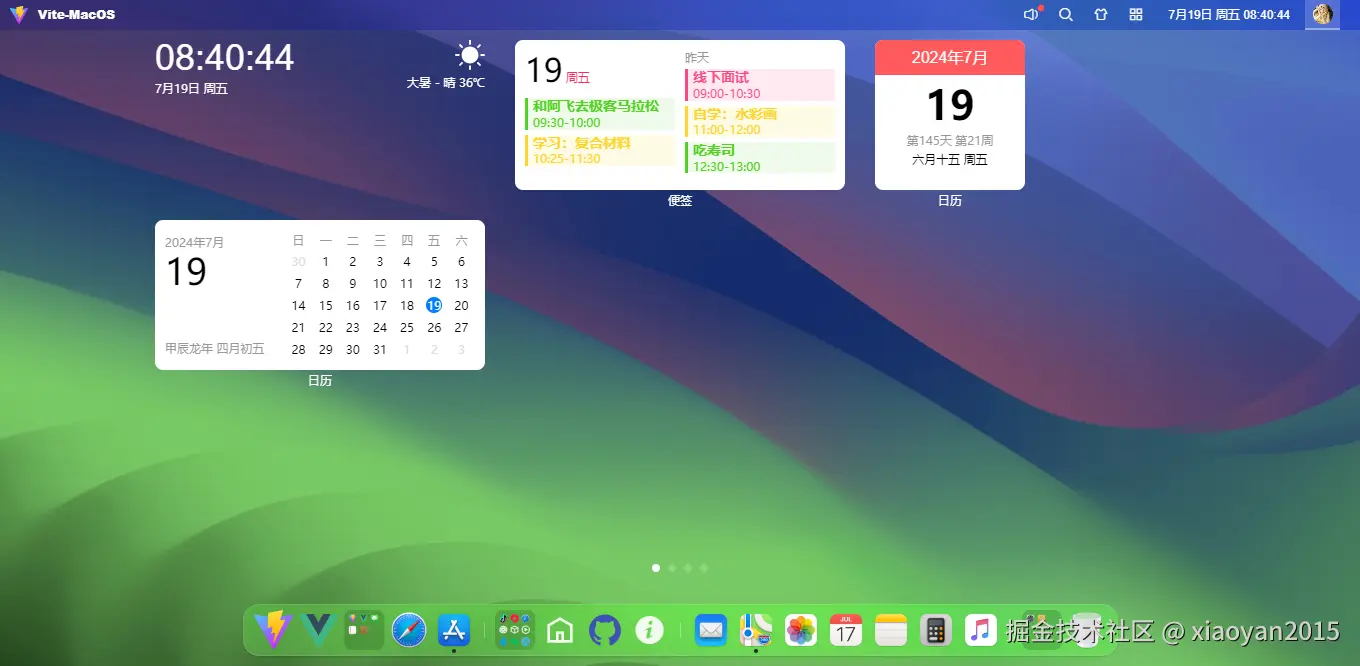Launch the Music app from dock

981,630
